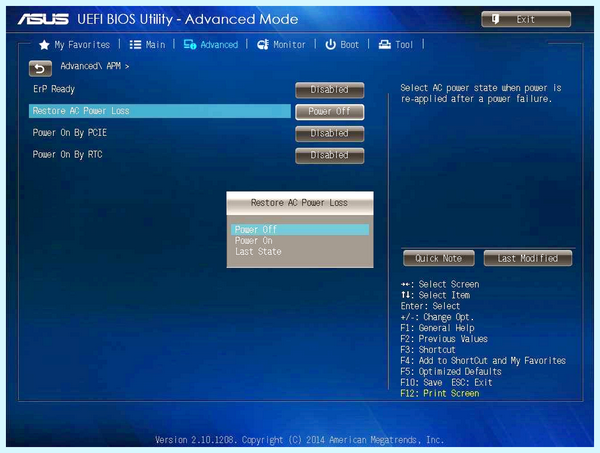Click the F2: Previous Values hint
The image size is (600, 453).
(x=444, y=339)
